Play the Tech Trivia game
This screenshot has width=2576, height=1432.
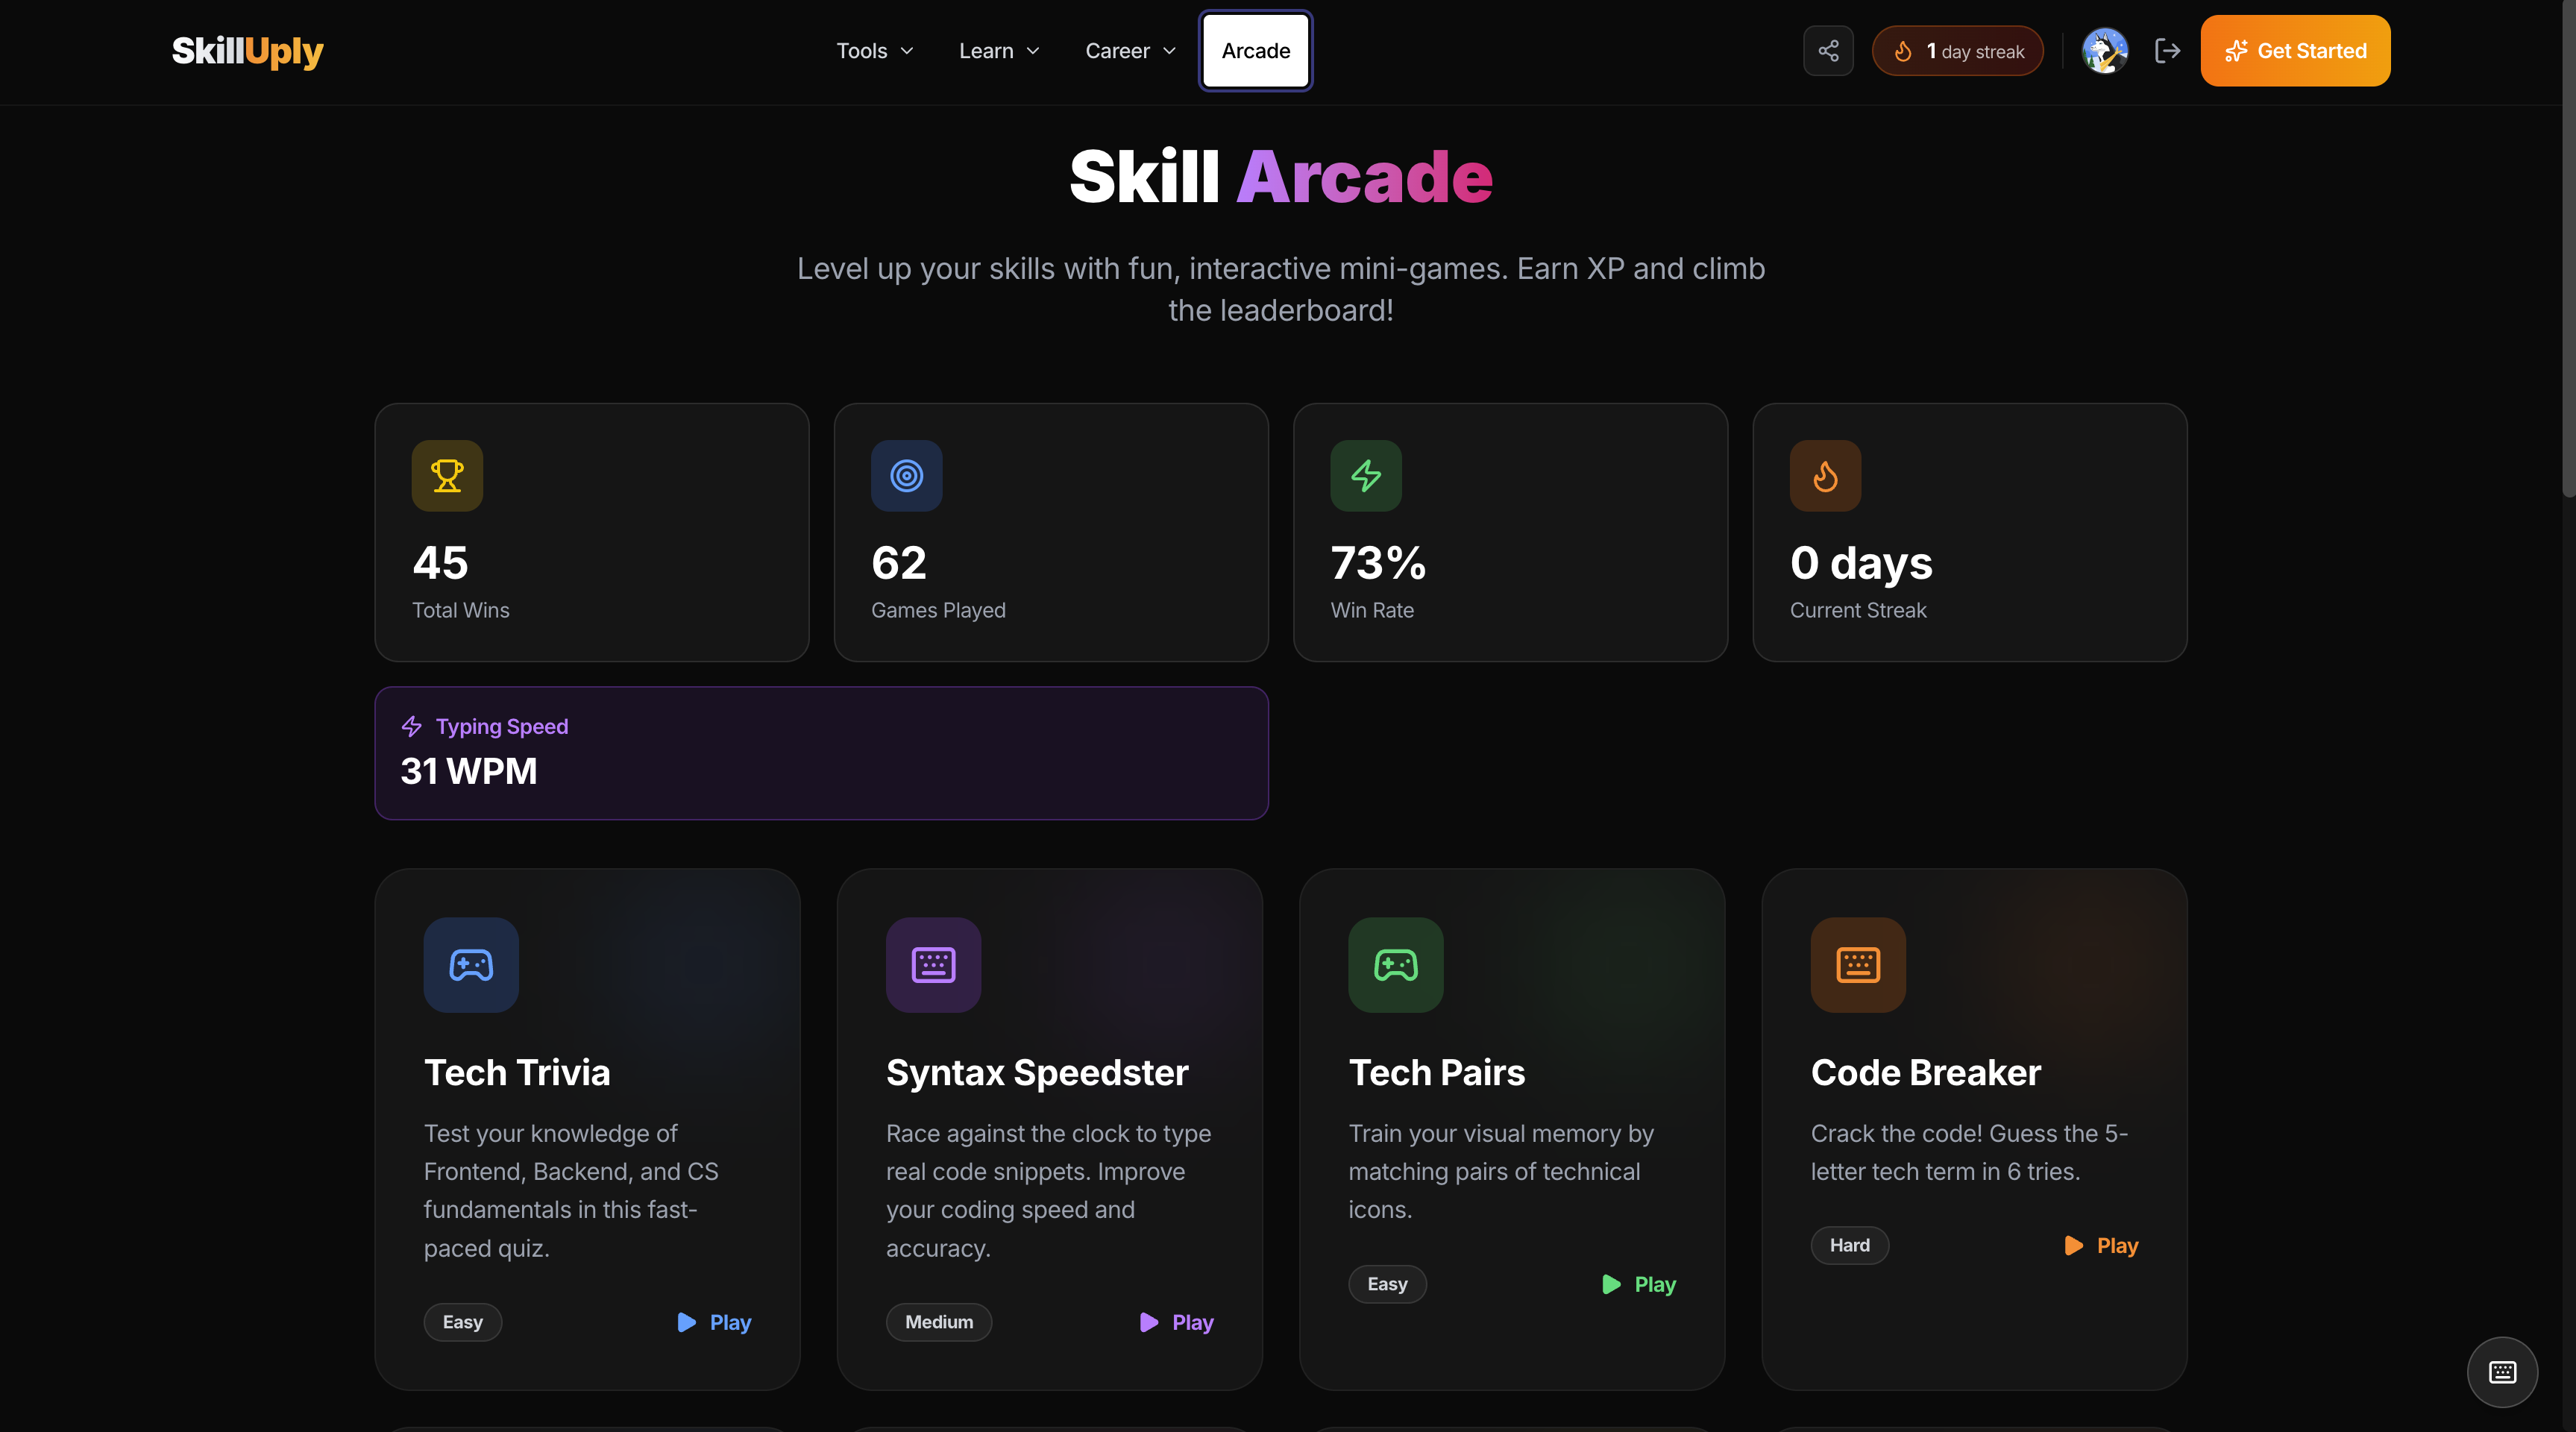coord(714,1322)
